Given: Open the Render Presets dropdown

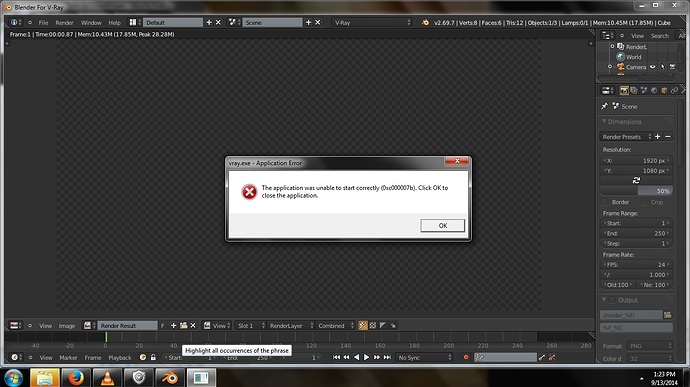Looking at the screenshot, I should click(x=626, y=137).
